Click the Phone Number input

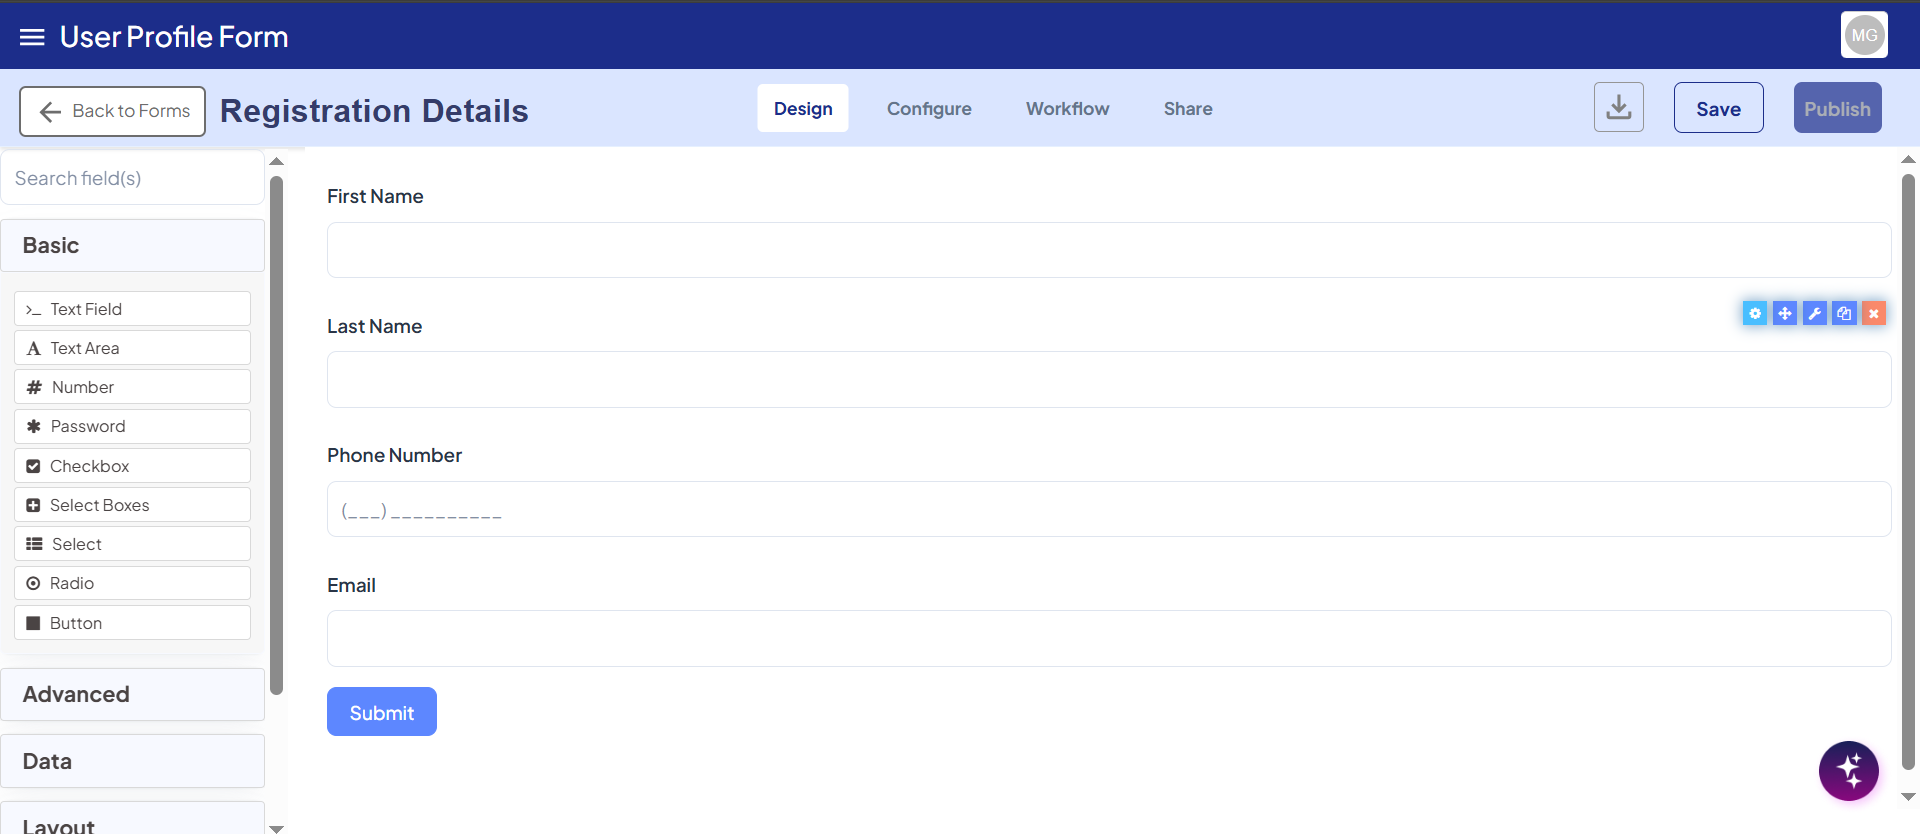pyautogui.click(x=1108, y=510)
